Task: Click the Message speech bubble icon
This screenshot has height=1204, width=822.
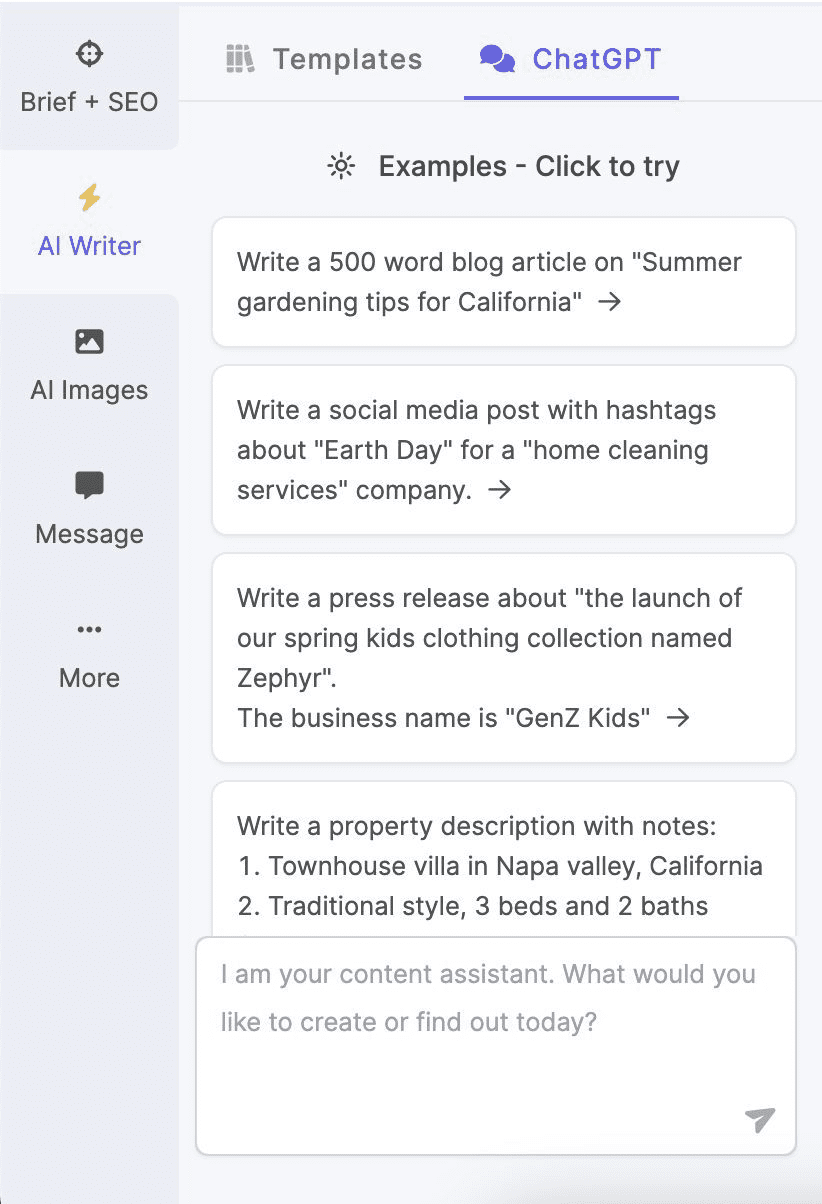Action: pos(89,486)
